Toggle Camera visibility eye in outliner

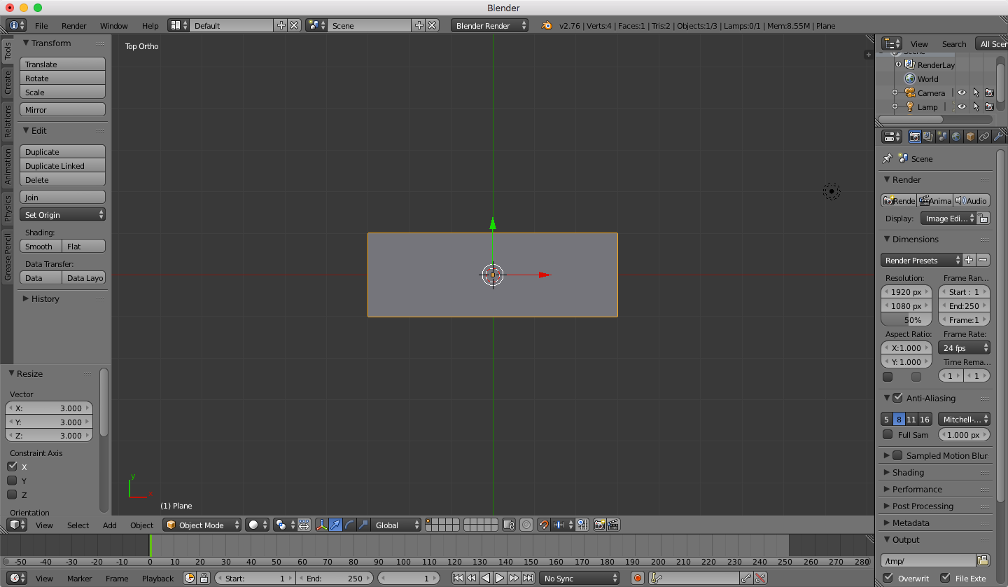tap(962, 93)
